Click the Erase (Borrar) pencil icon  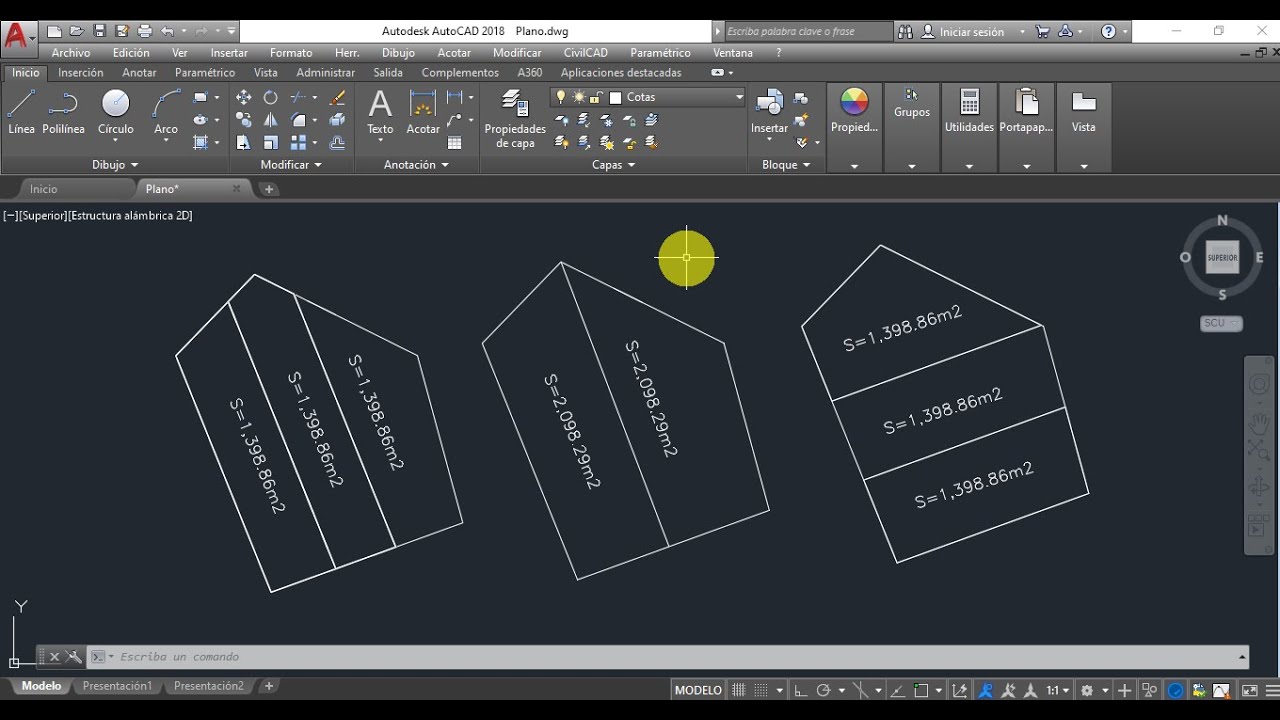point(338,97)
